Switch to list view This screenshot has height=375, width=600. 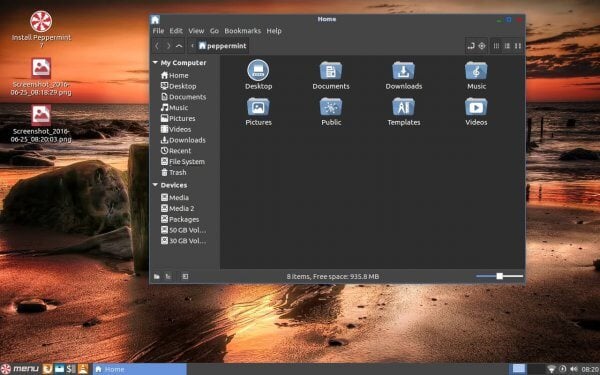507,46
